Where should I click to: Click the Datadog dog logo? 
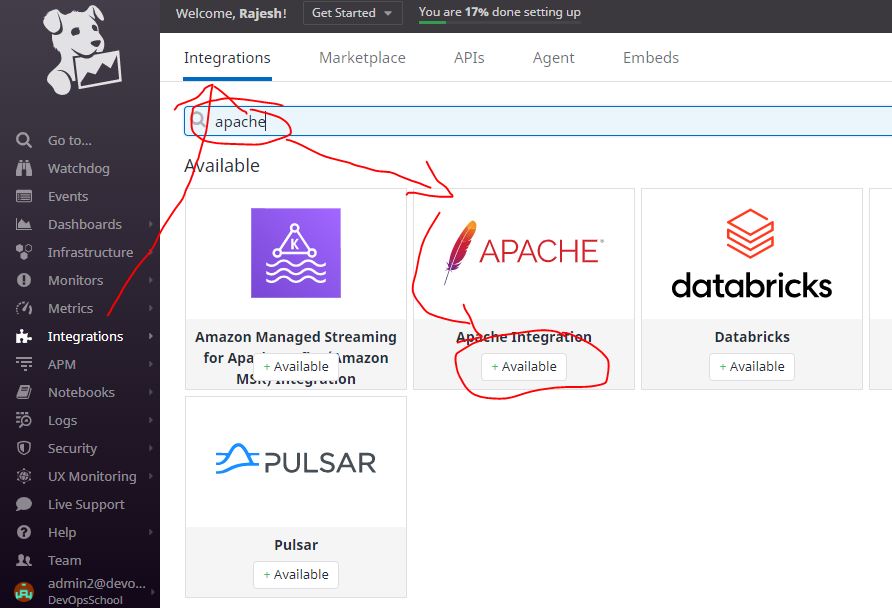coord(80,55)
